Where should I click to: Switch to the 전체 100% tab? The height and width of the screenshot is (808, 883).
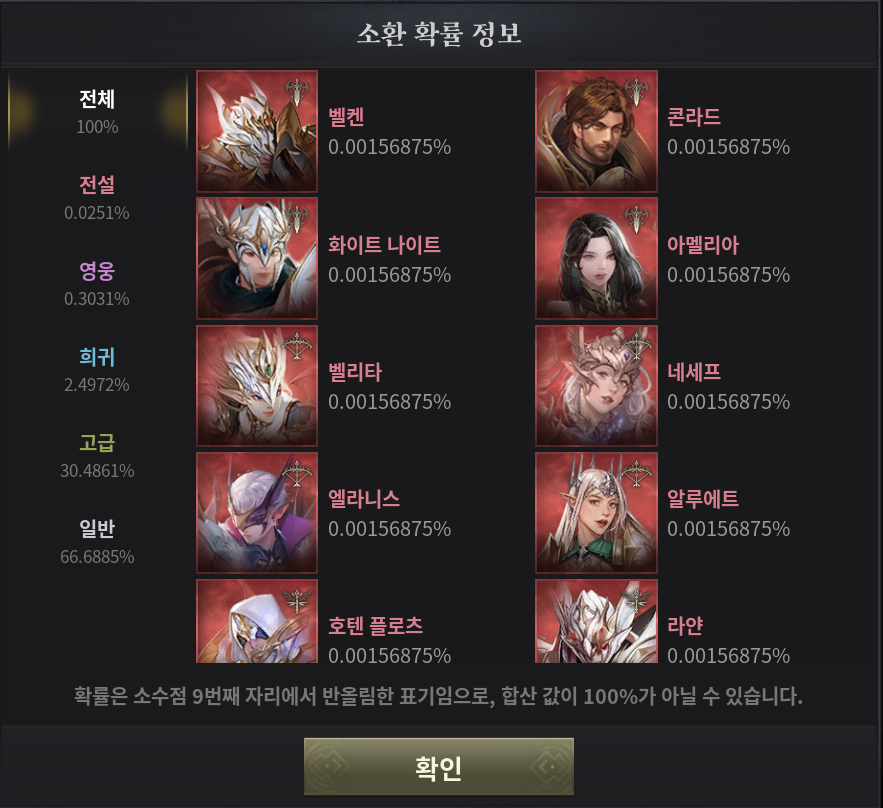[97, 112]
